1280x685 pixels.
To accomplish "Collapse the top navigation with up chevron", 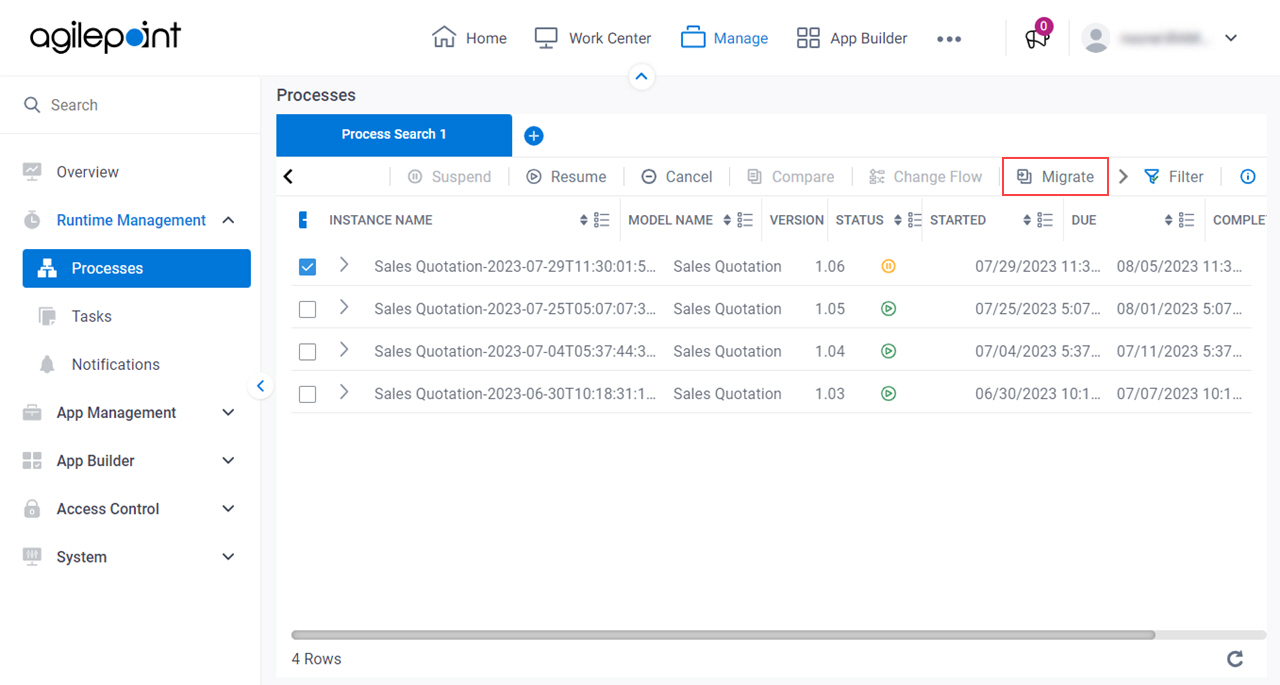I will click(x=642, y=76).
